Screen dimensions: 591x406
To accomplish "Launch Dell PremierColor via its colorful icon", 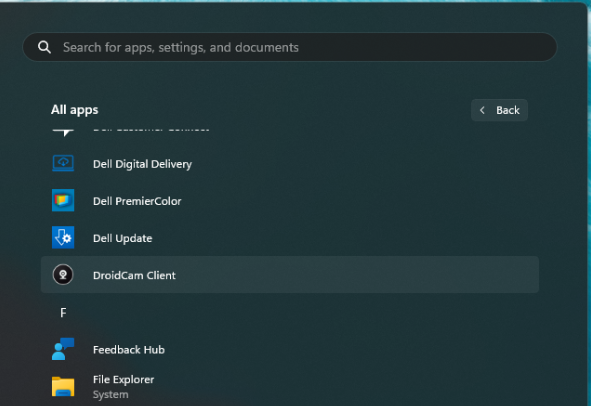I will [x=63, y=201].
